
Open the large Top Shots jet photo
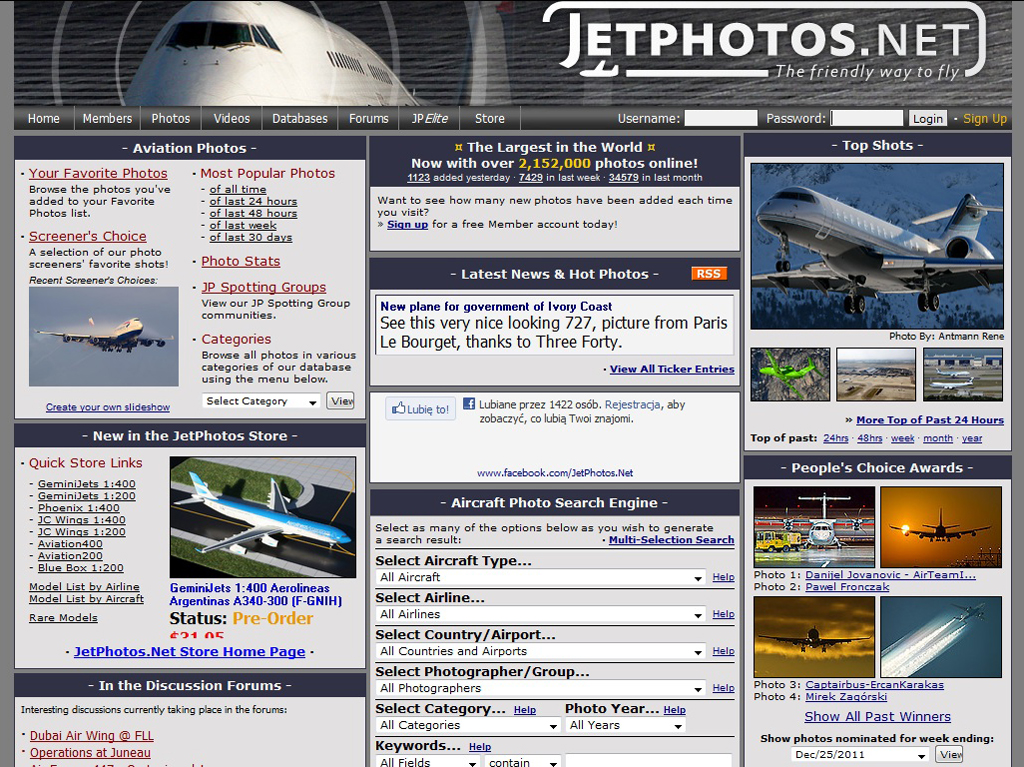click(876, 246)
